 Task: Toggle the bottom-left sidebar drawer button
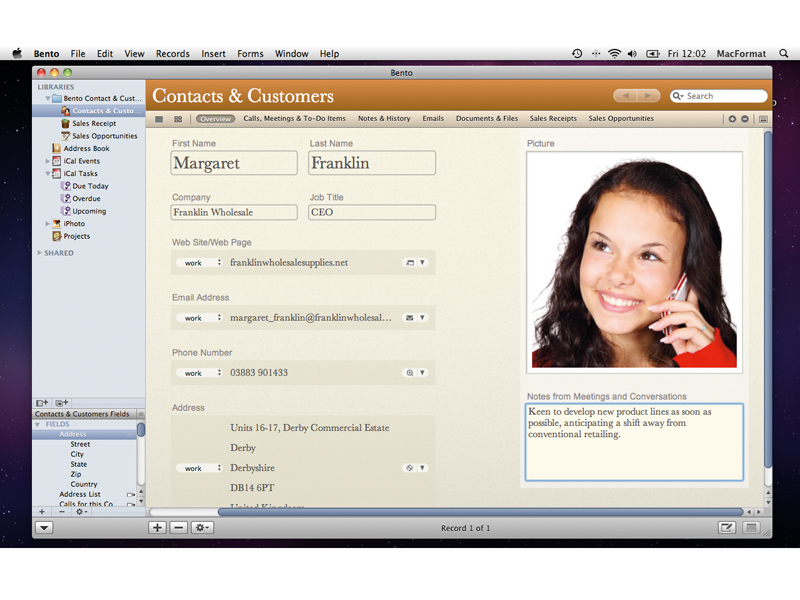[44, 528]
